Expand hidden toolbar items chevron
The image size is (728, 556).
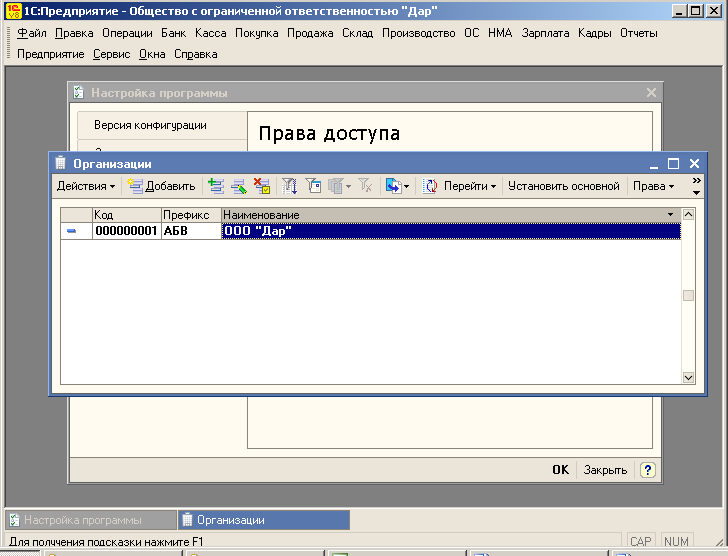[696, 181]
